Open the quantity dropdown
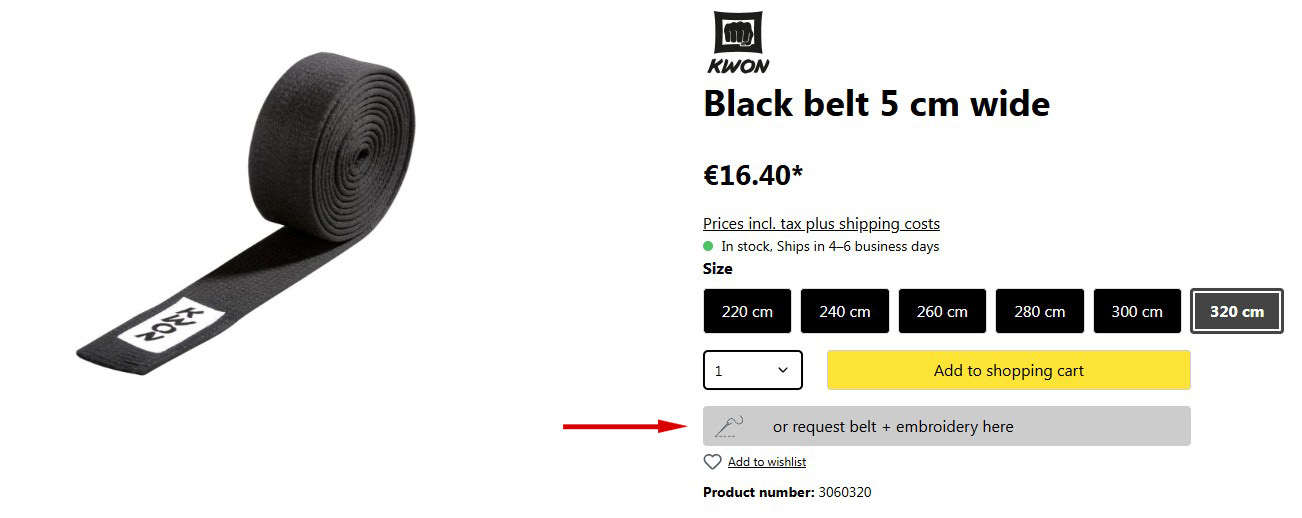This screenshot has height=518, width=1302. (x=753, y=370)
